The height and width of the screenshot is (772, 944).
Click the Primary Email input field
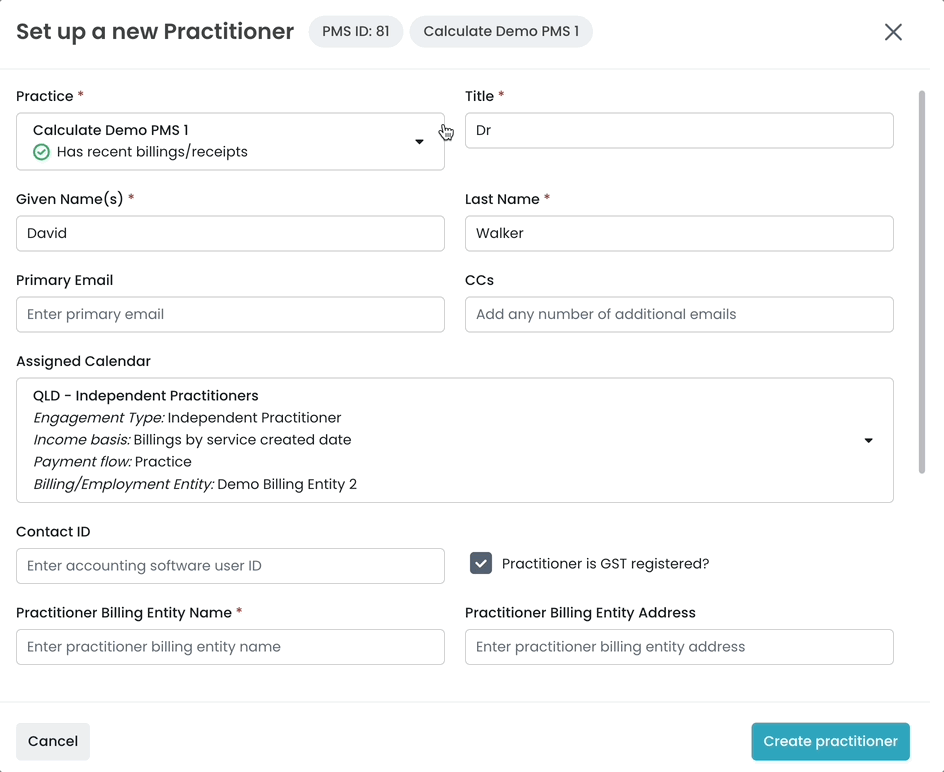coord(230,314)
